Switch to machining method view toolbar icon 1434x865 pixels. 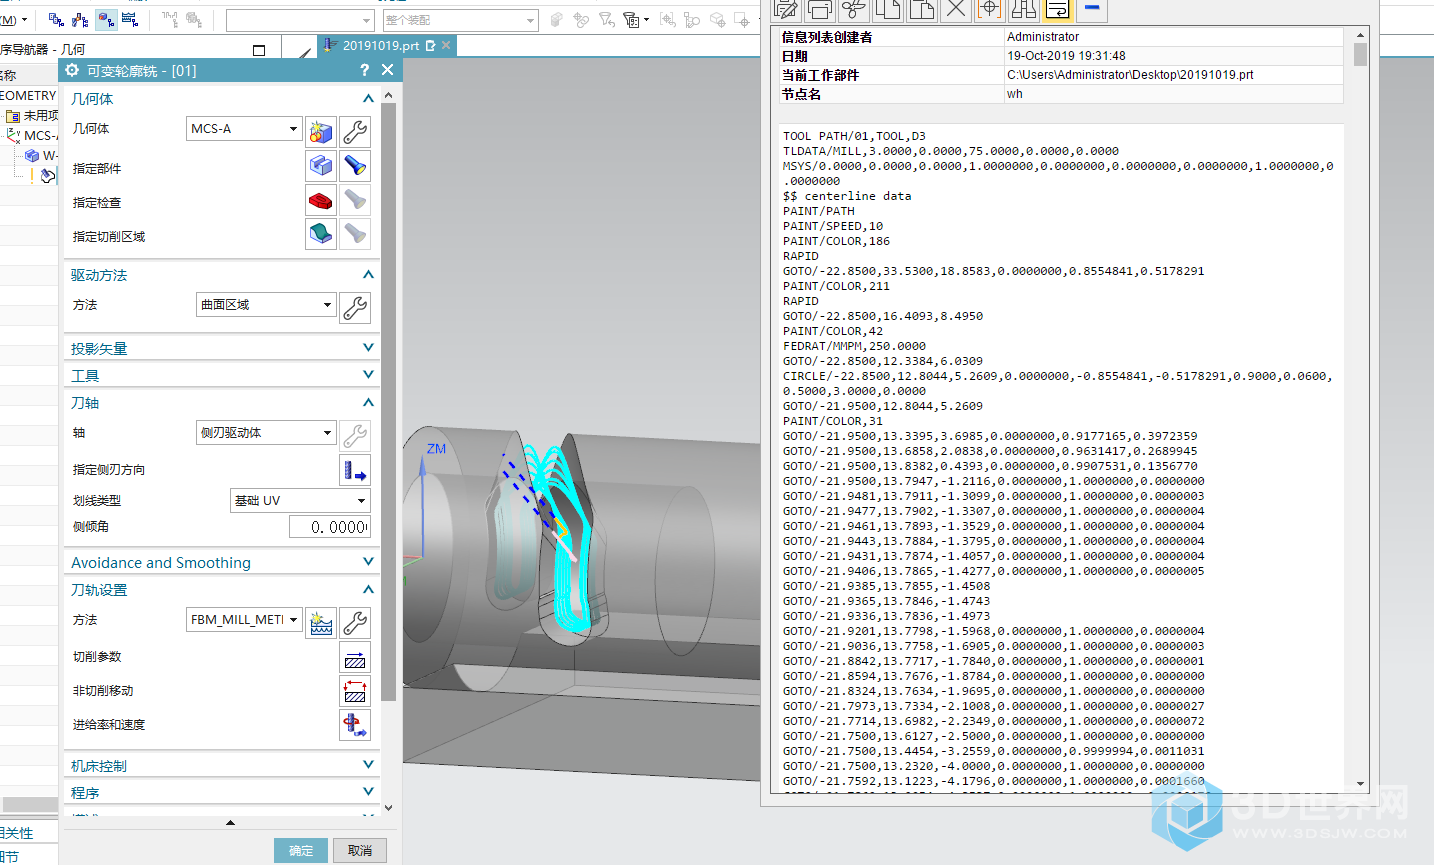click(130, 19)
